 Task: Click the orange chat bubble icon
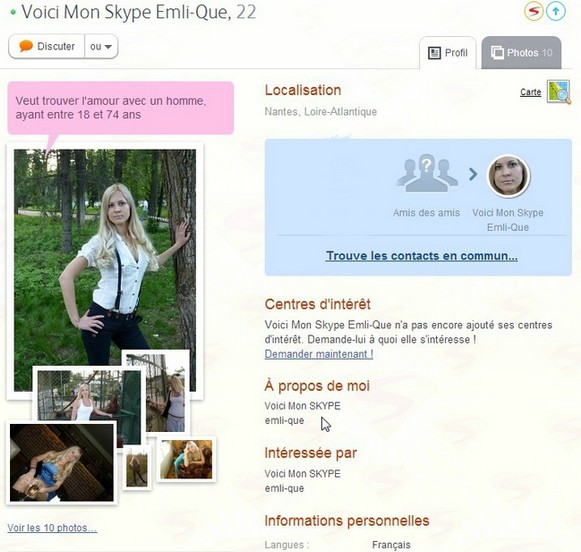pos(26,46)
